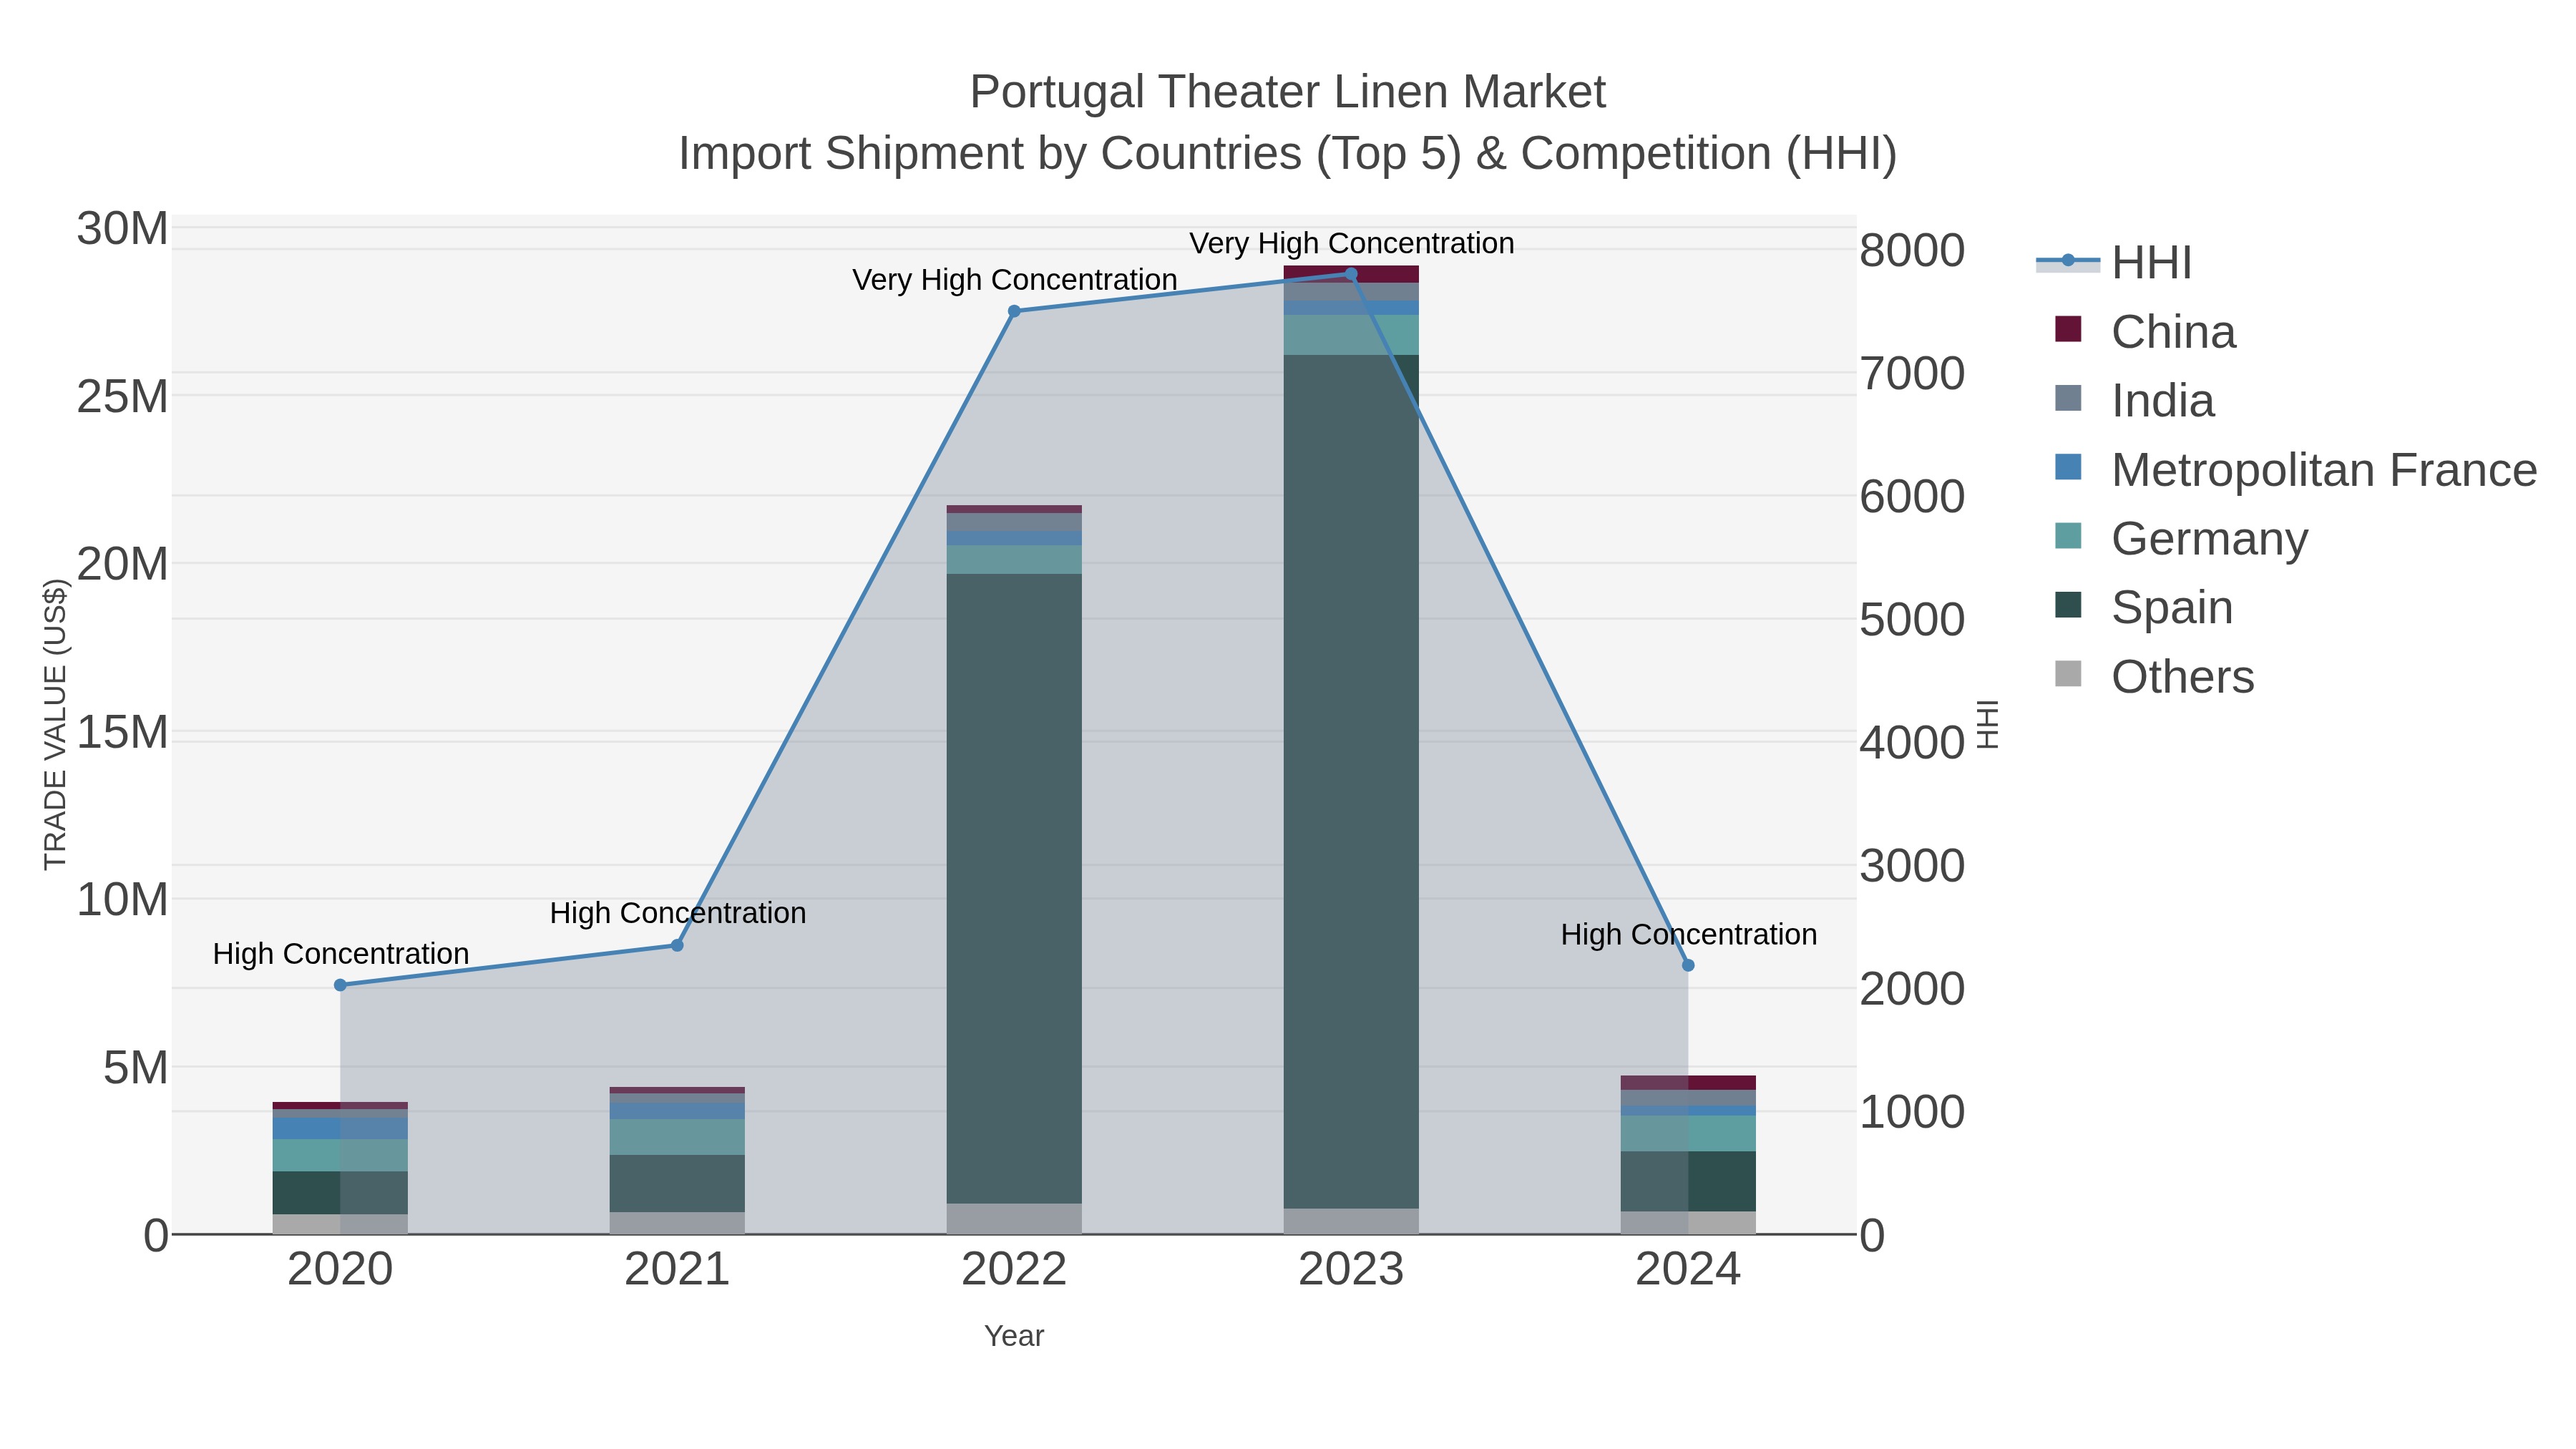
Task: Click the 4000 HHI axis label
Action: click(1912, 742)
